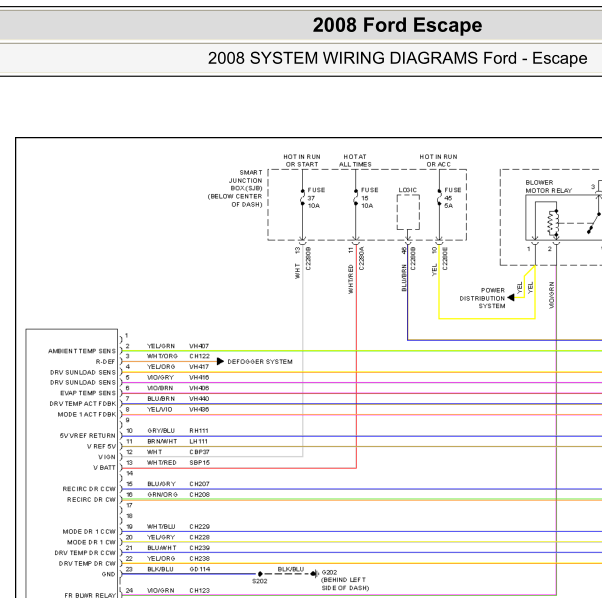Viewport: 602px width, 598px height.
Task: Click the dashed LOGIC box
Action: (x=408, y=212)
